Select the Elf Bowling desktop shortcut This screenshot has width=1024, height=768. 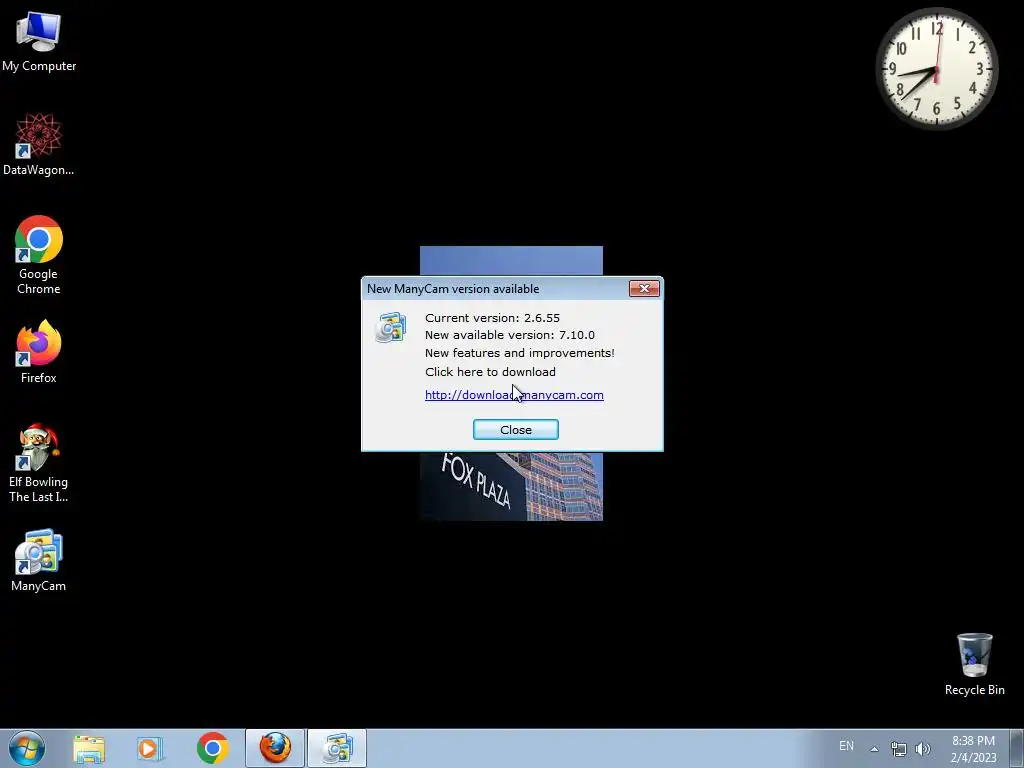(x=39, y=463)
